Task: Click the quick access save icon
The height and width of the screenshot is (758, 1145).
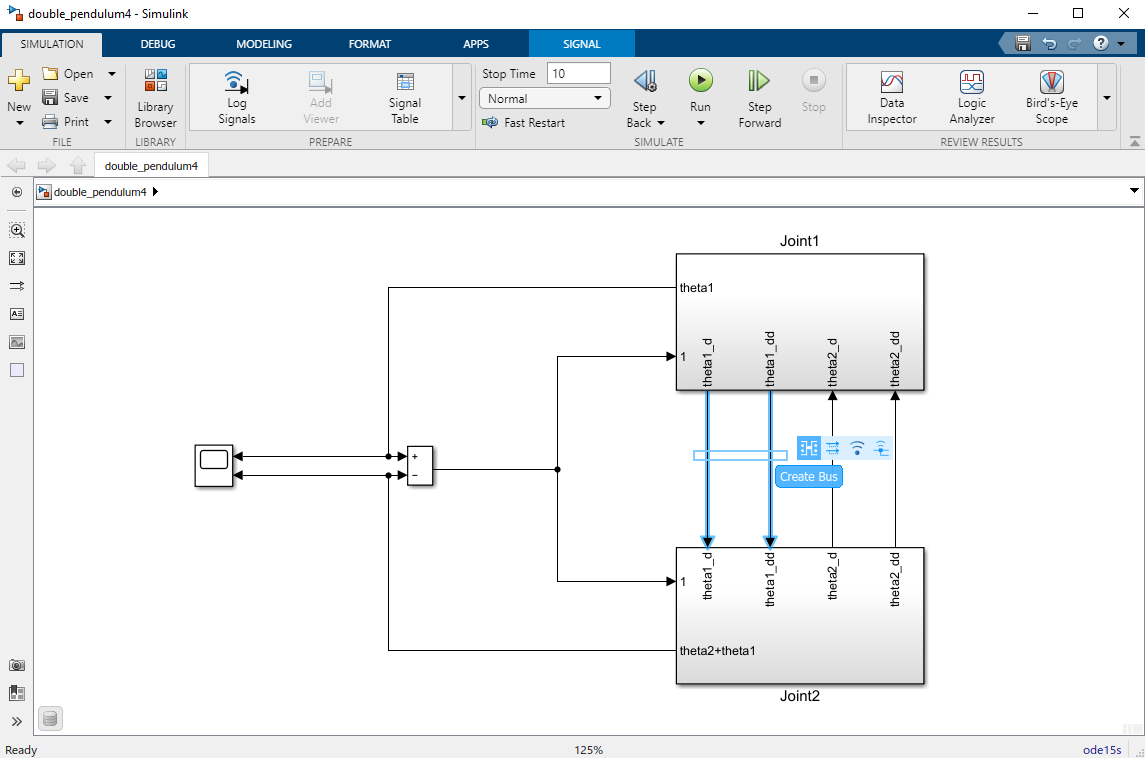Action: pyautogui.click(x=1023, y=43)
